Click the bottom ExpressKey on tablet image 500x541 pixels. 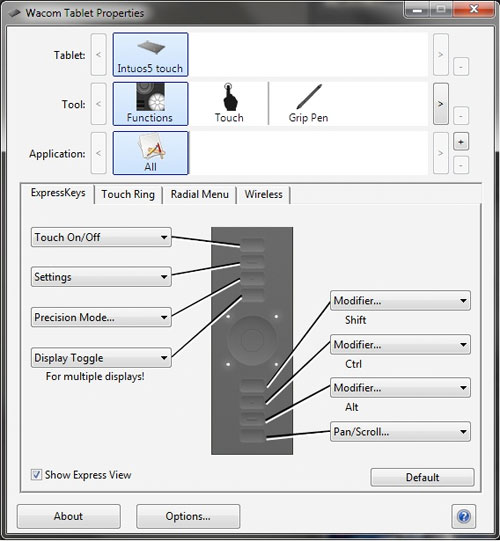coord(252,435)
